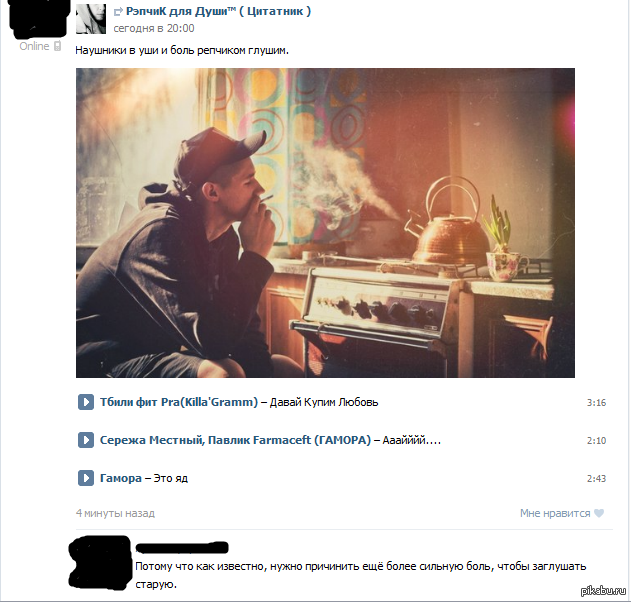Viewport: 631px width, 602px height.
Task: Click the poster's redacted profile avatar
Action: click(37, 18)
